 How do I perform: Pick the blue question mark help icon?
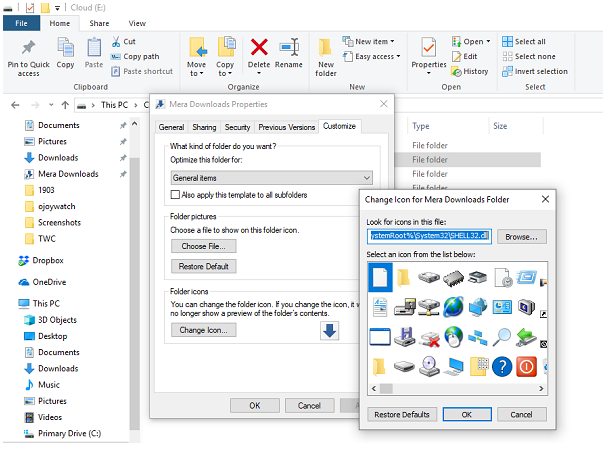point(501,366)
